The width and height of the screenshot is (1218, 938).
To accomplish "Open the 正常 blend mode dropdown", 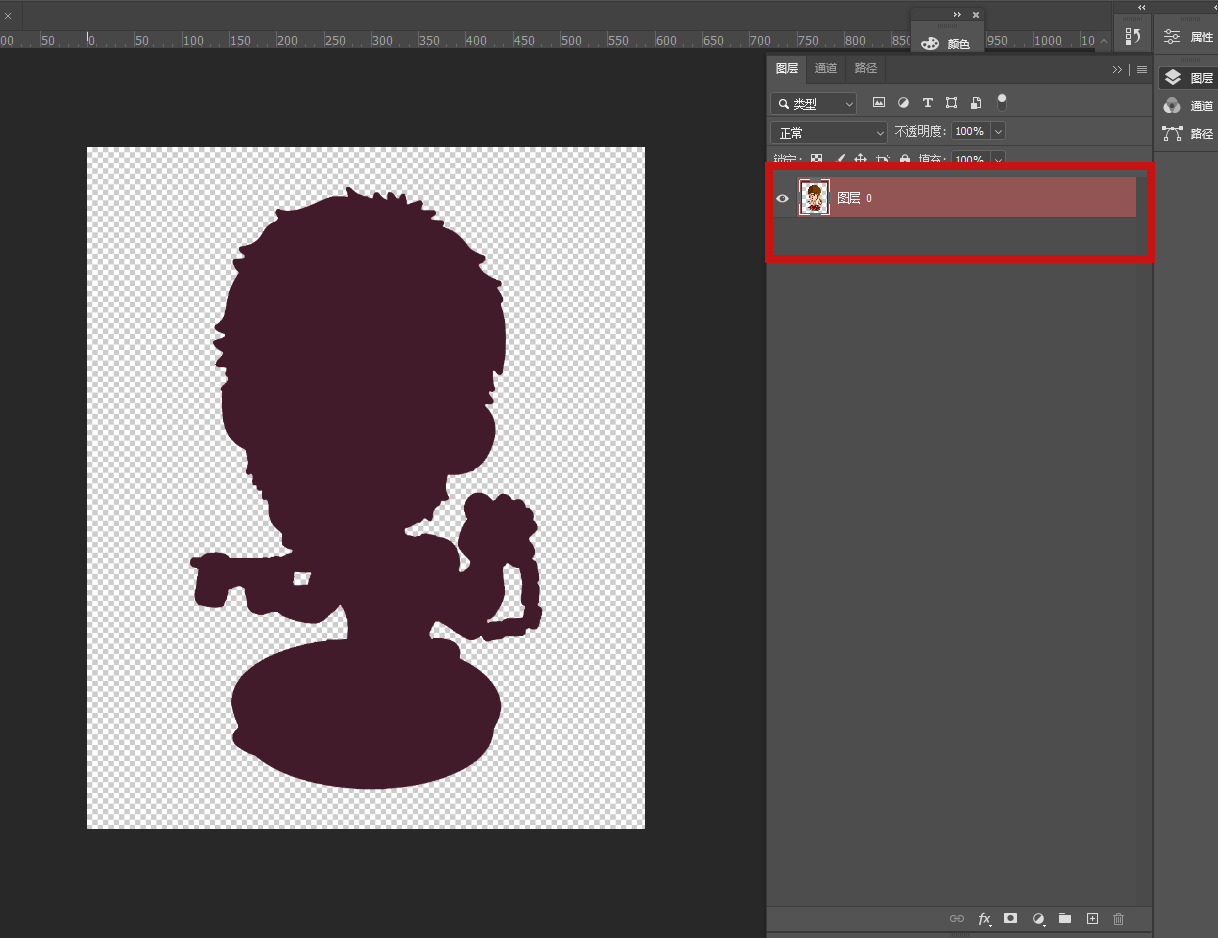I will (828, 133).
